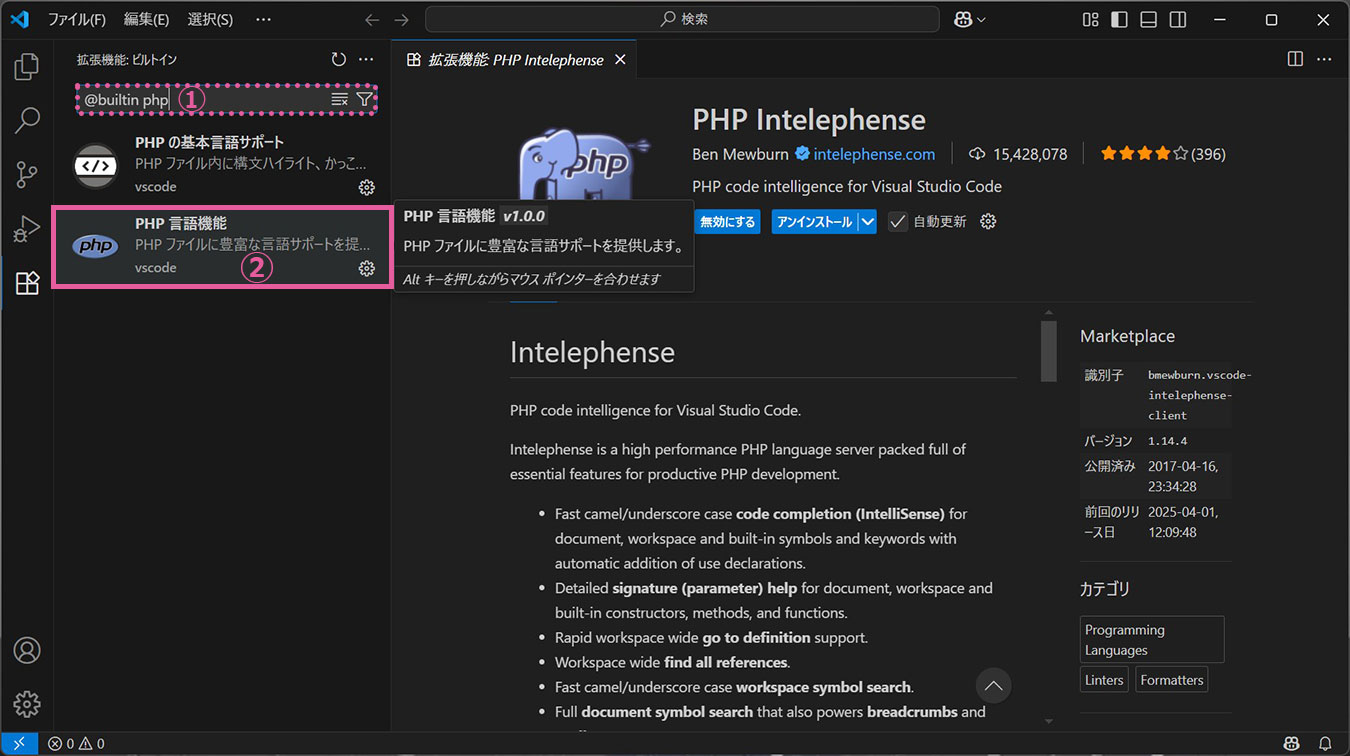
Task: Toggle the primary side bar
Action: [1120, 19]
